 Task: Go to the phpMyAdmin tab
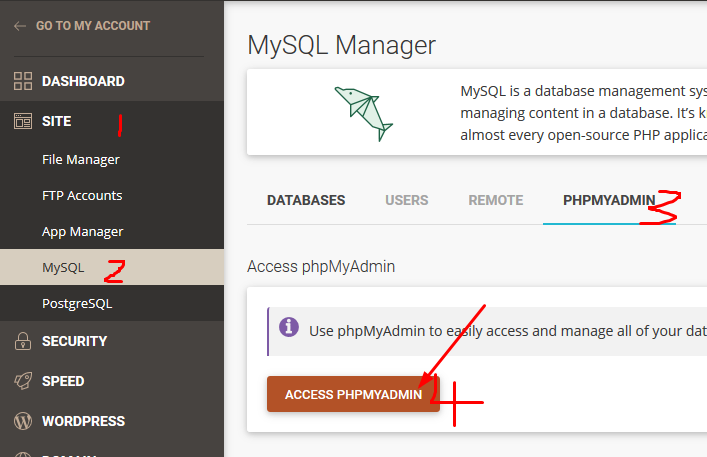(609, 200)
